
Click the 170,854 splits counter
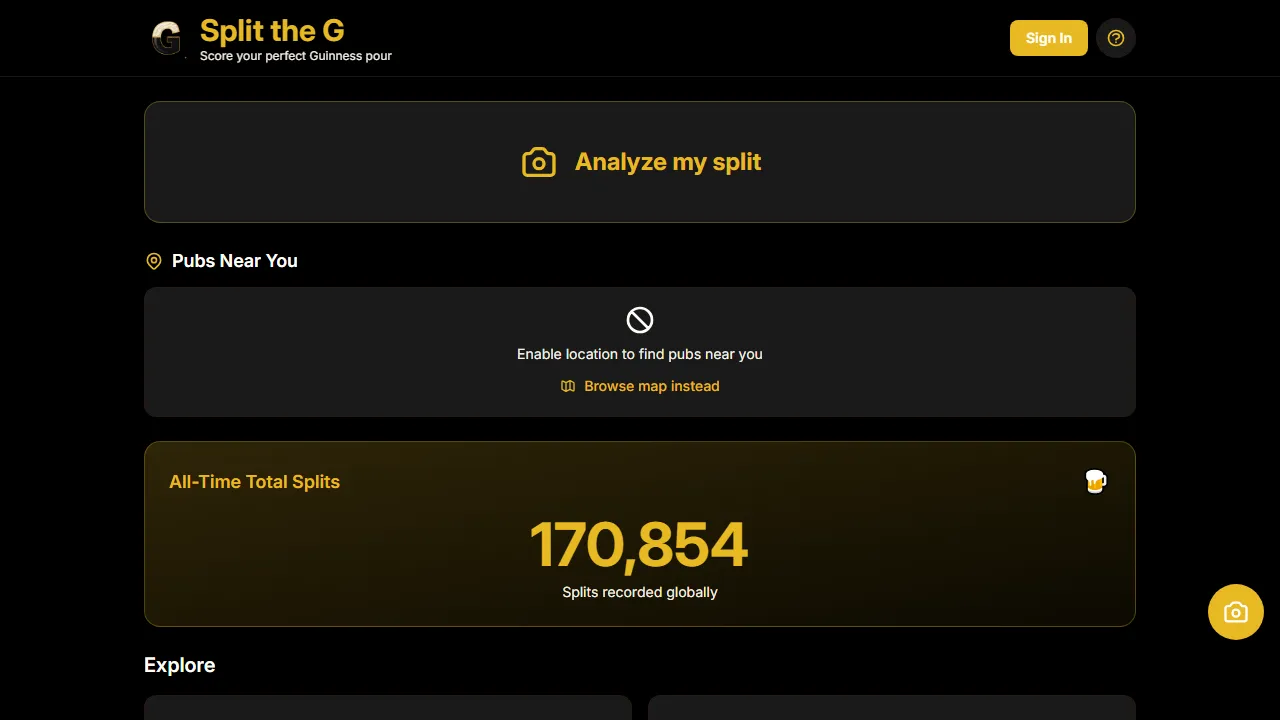pyautogui.click(x=640, y=544)
